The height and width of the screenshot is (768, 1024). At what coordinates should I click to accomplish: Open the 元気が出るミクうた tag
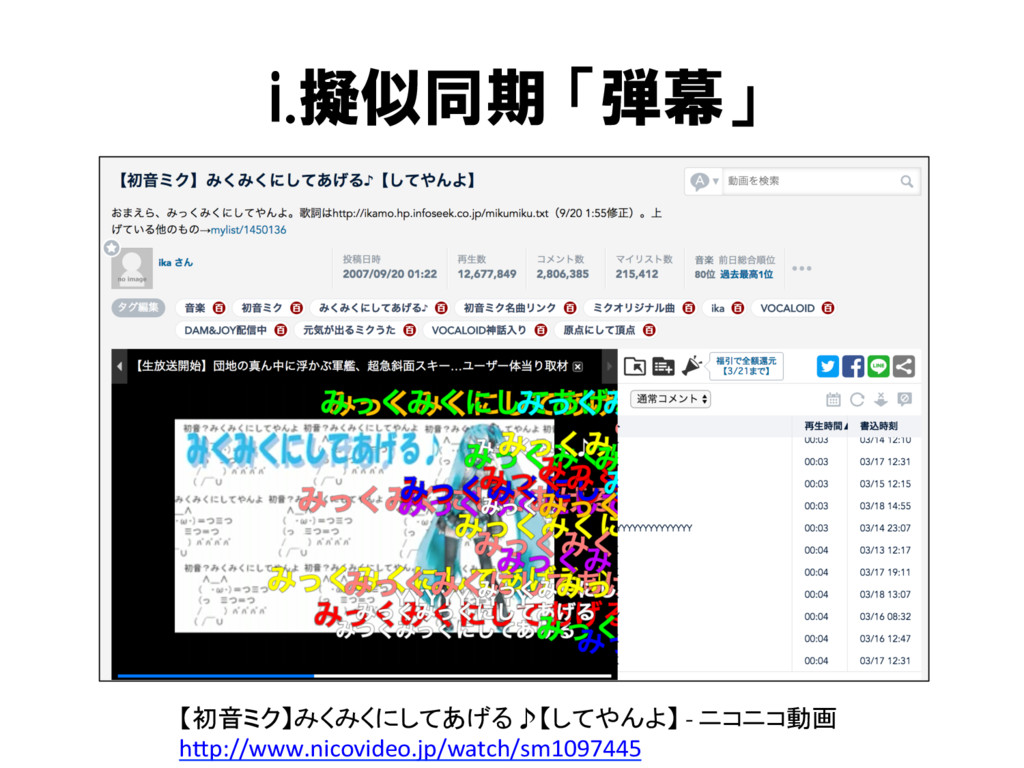click(349, 330)
